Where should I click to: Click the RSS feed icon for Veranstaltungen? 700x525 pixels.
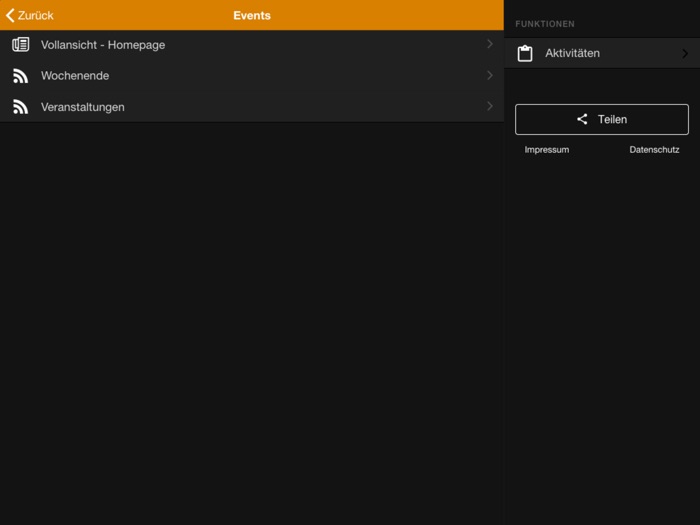click(x=20, y=107)
